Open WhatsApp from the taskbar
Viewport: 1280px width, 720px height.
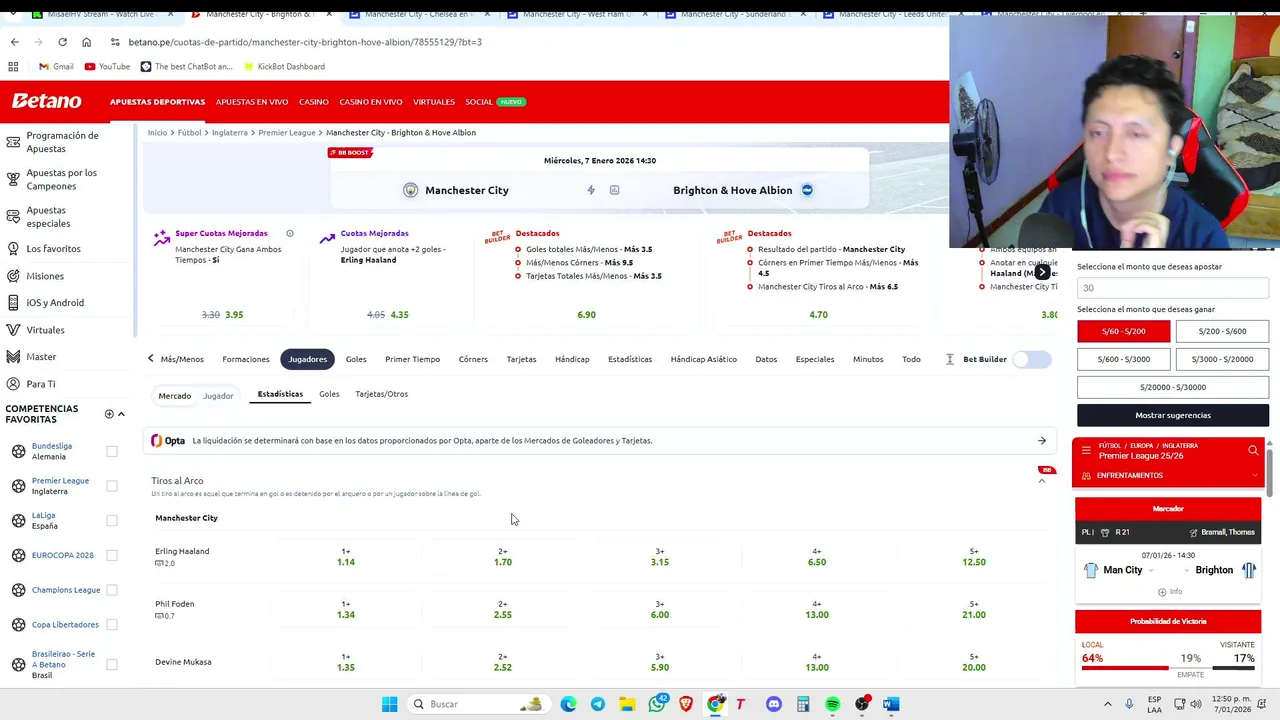click(657, 704)
